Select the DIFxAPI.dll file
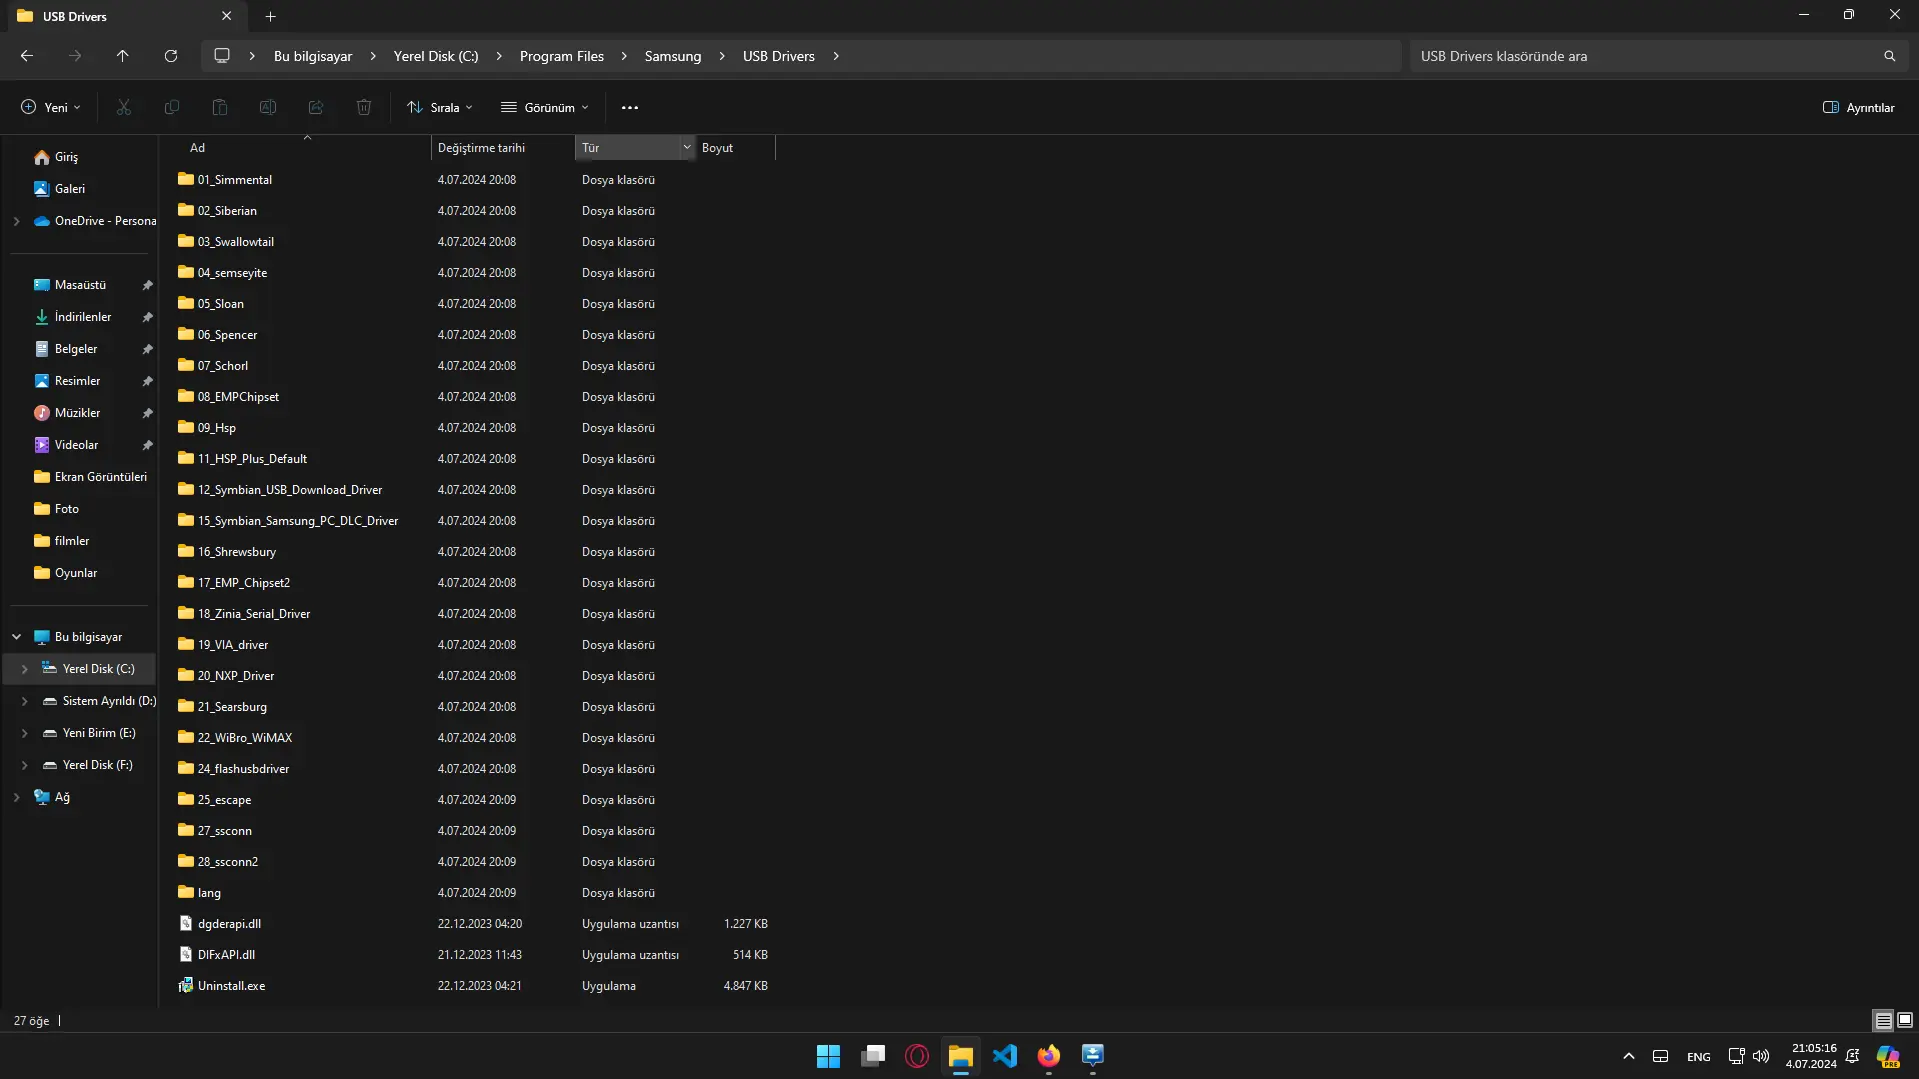The height and width of the screenshot is (1079, 1919). click(x=226, y=955)
